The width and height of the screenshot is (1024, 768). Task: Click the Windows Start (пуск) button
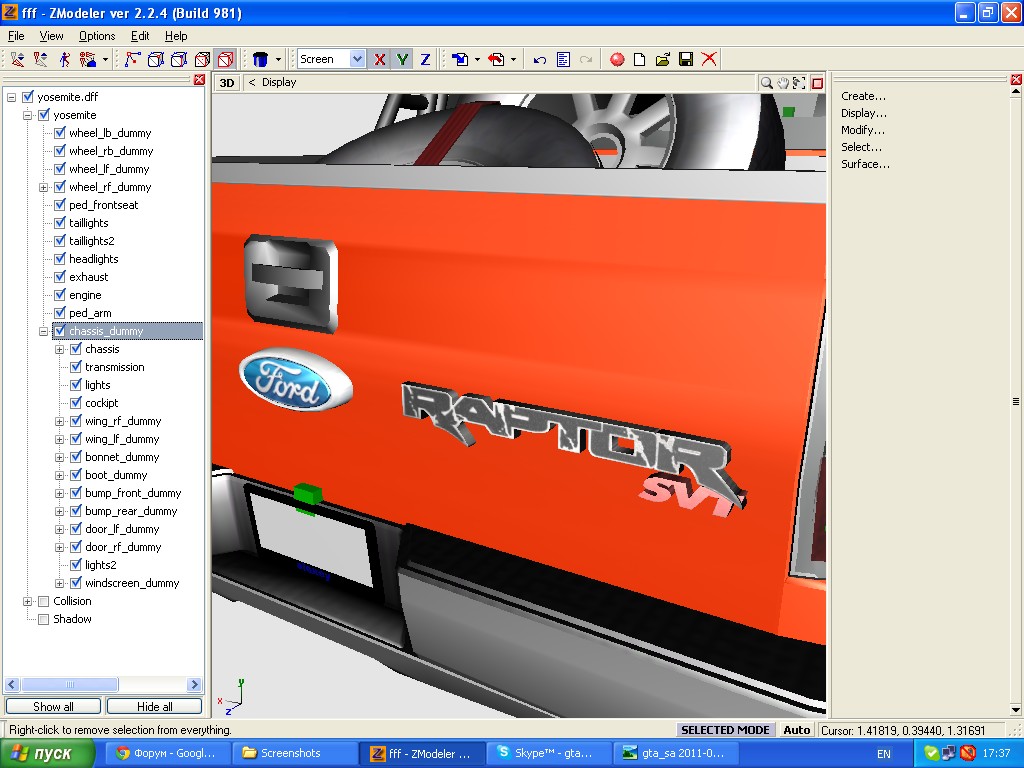(47, 754)
